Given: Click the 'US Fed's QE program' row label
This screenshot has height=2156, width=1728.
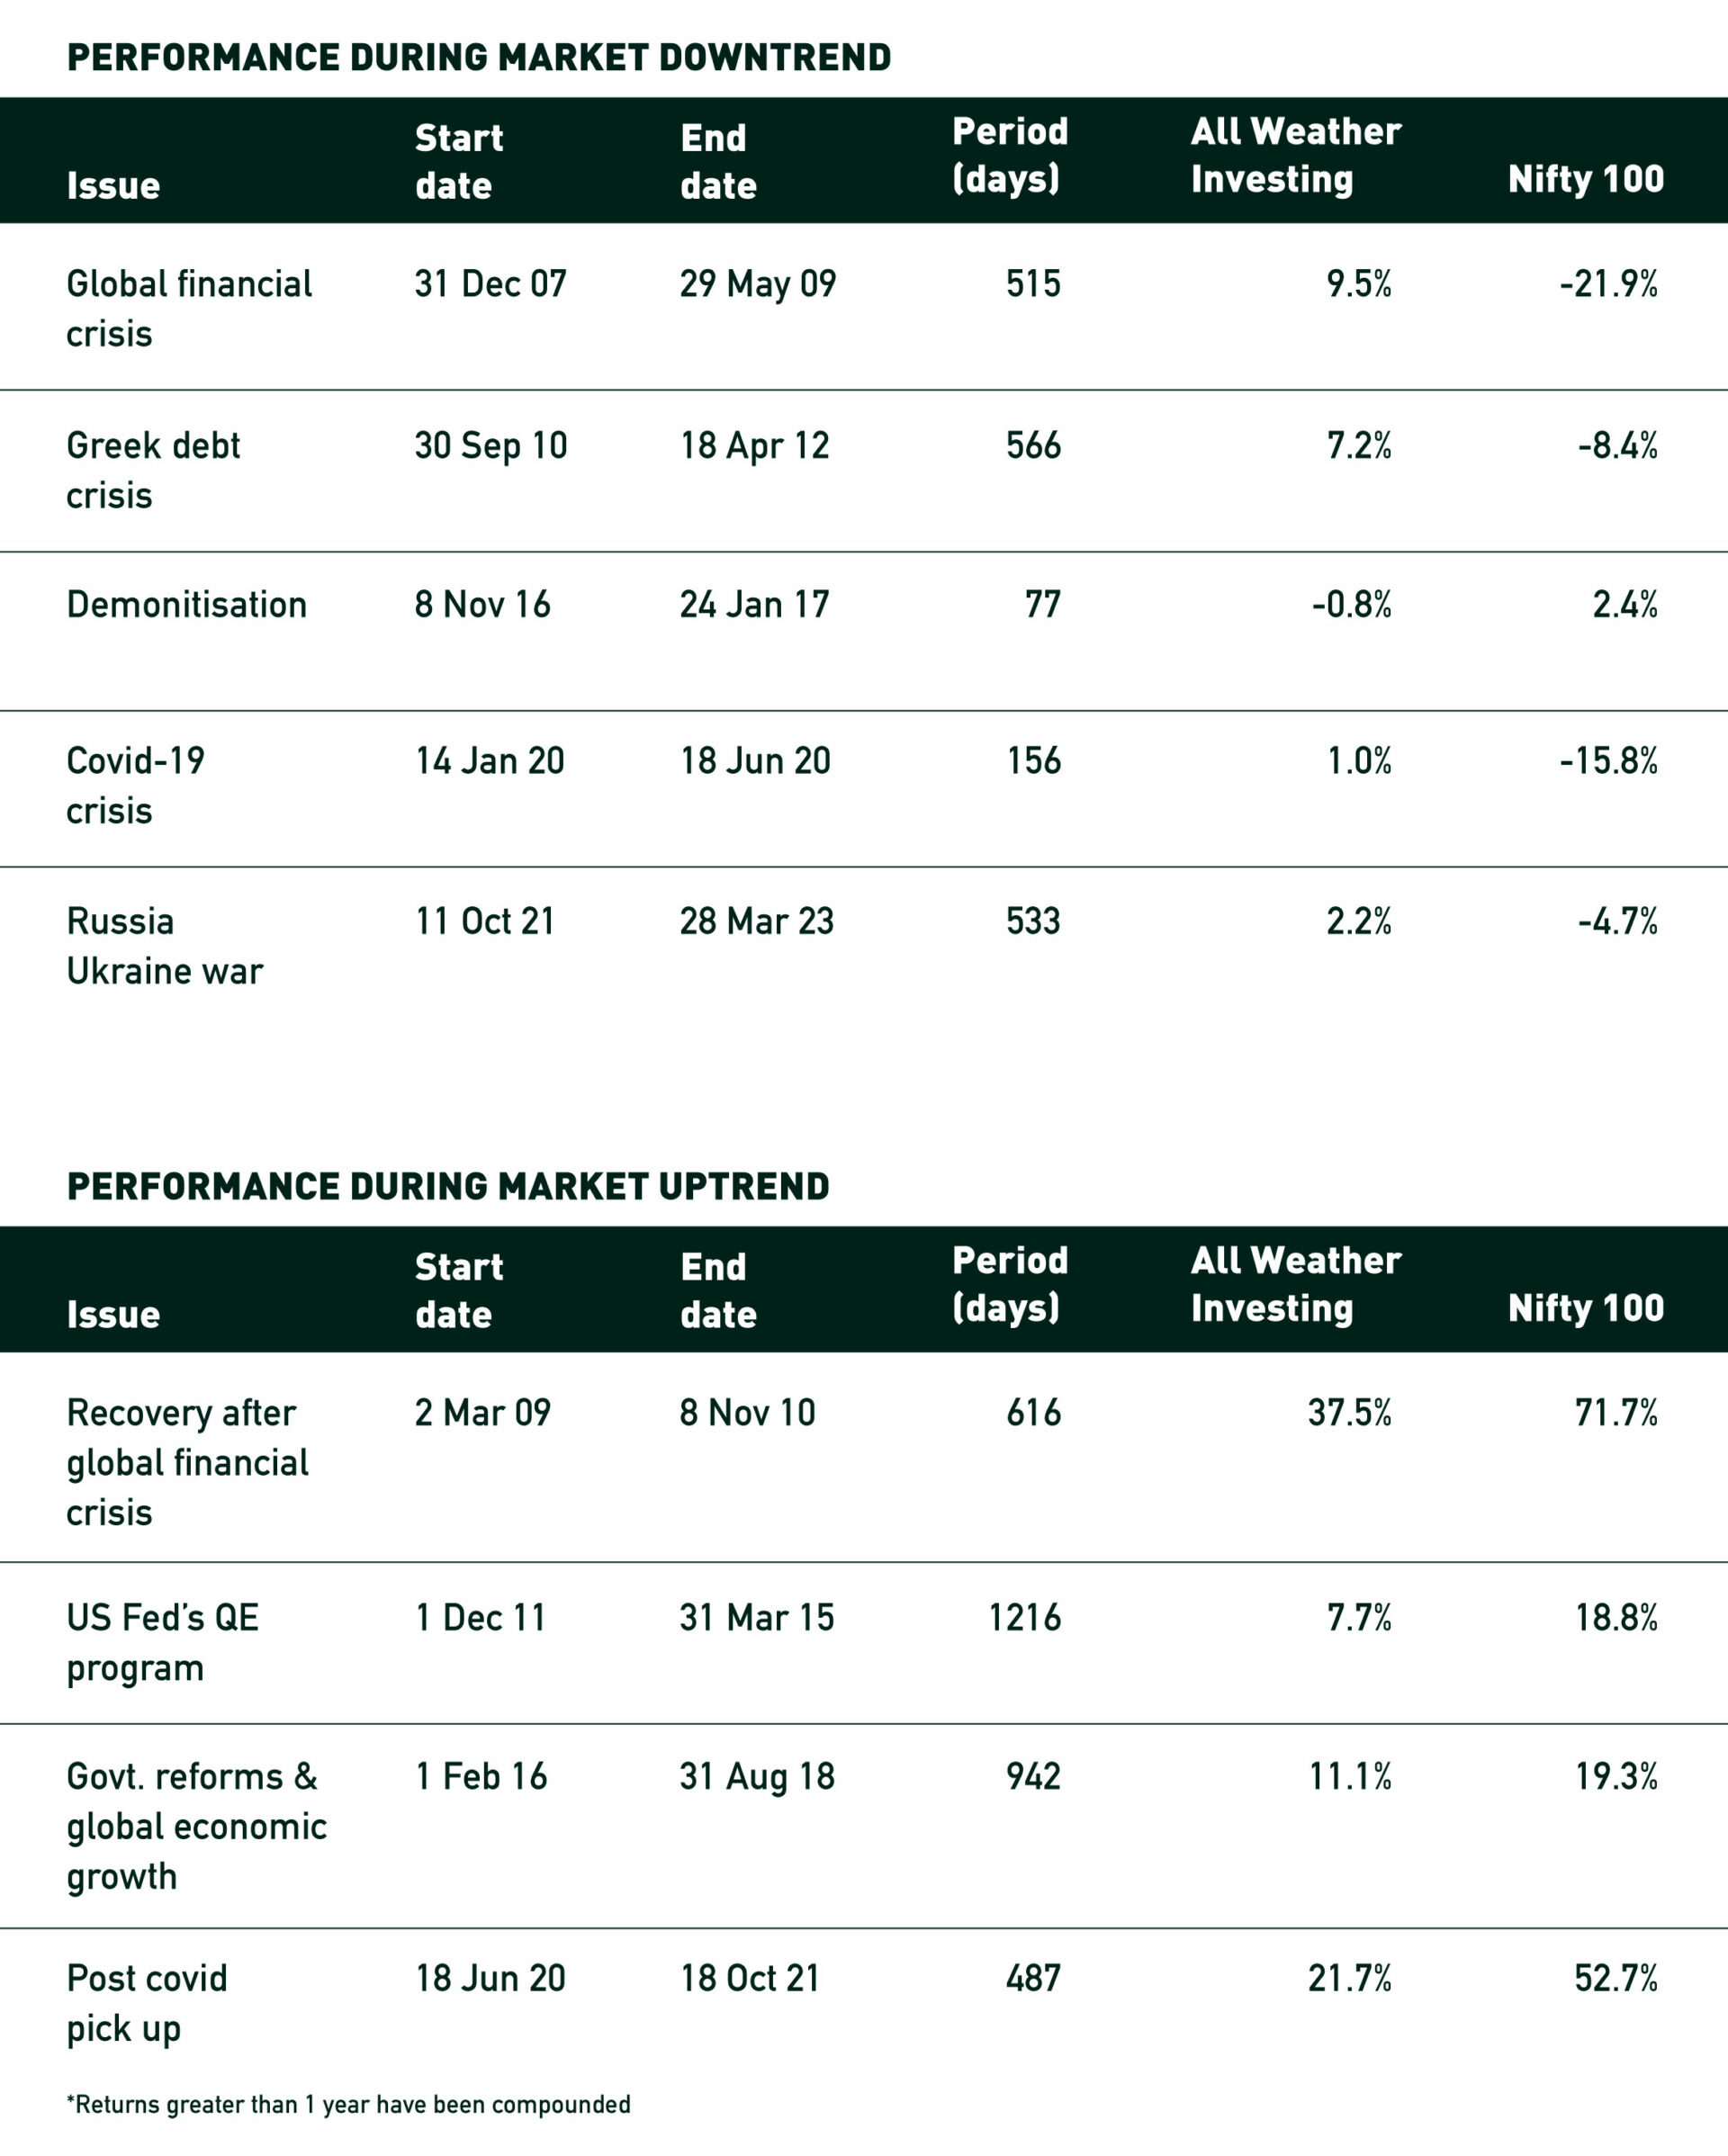Looking at the screenshot, I should tap(162, 1642).
